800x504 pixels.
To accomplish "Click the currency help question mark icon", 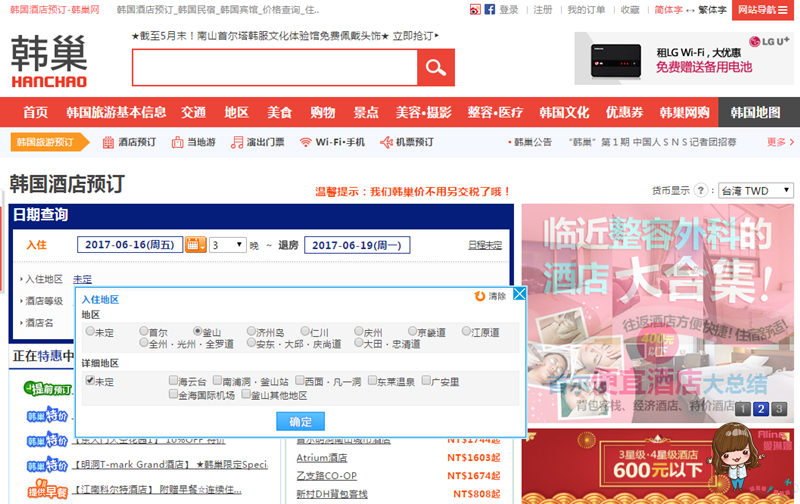I will (x=701, y=191).
